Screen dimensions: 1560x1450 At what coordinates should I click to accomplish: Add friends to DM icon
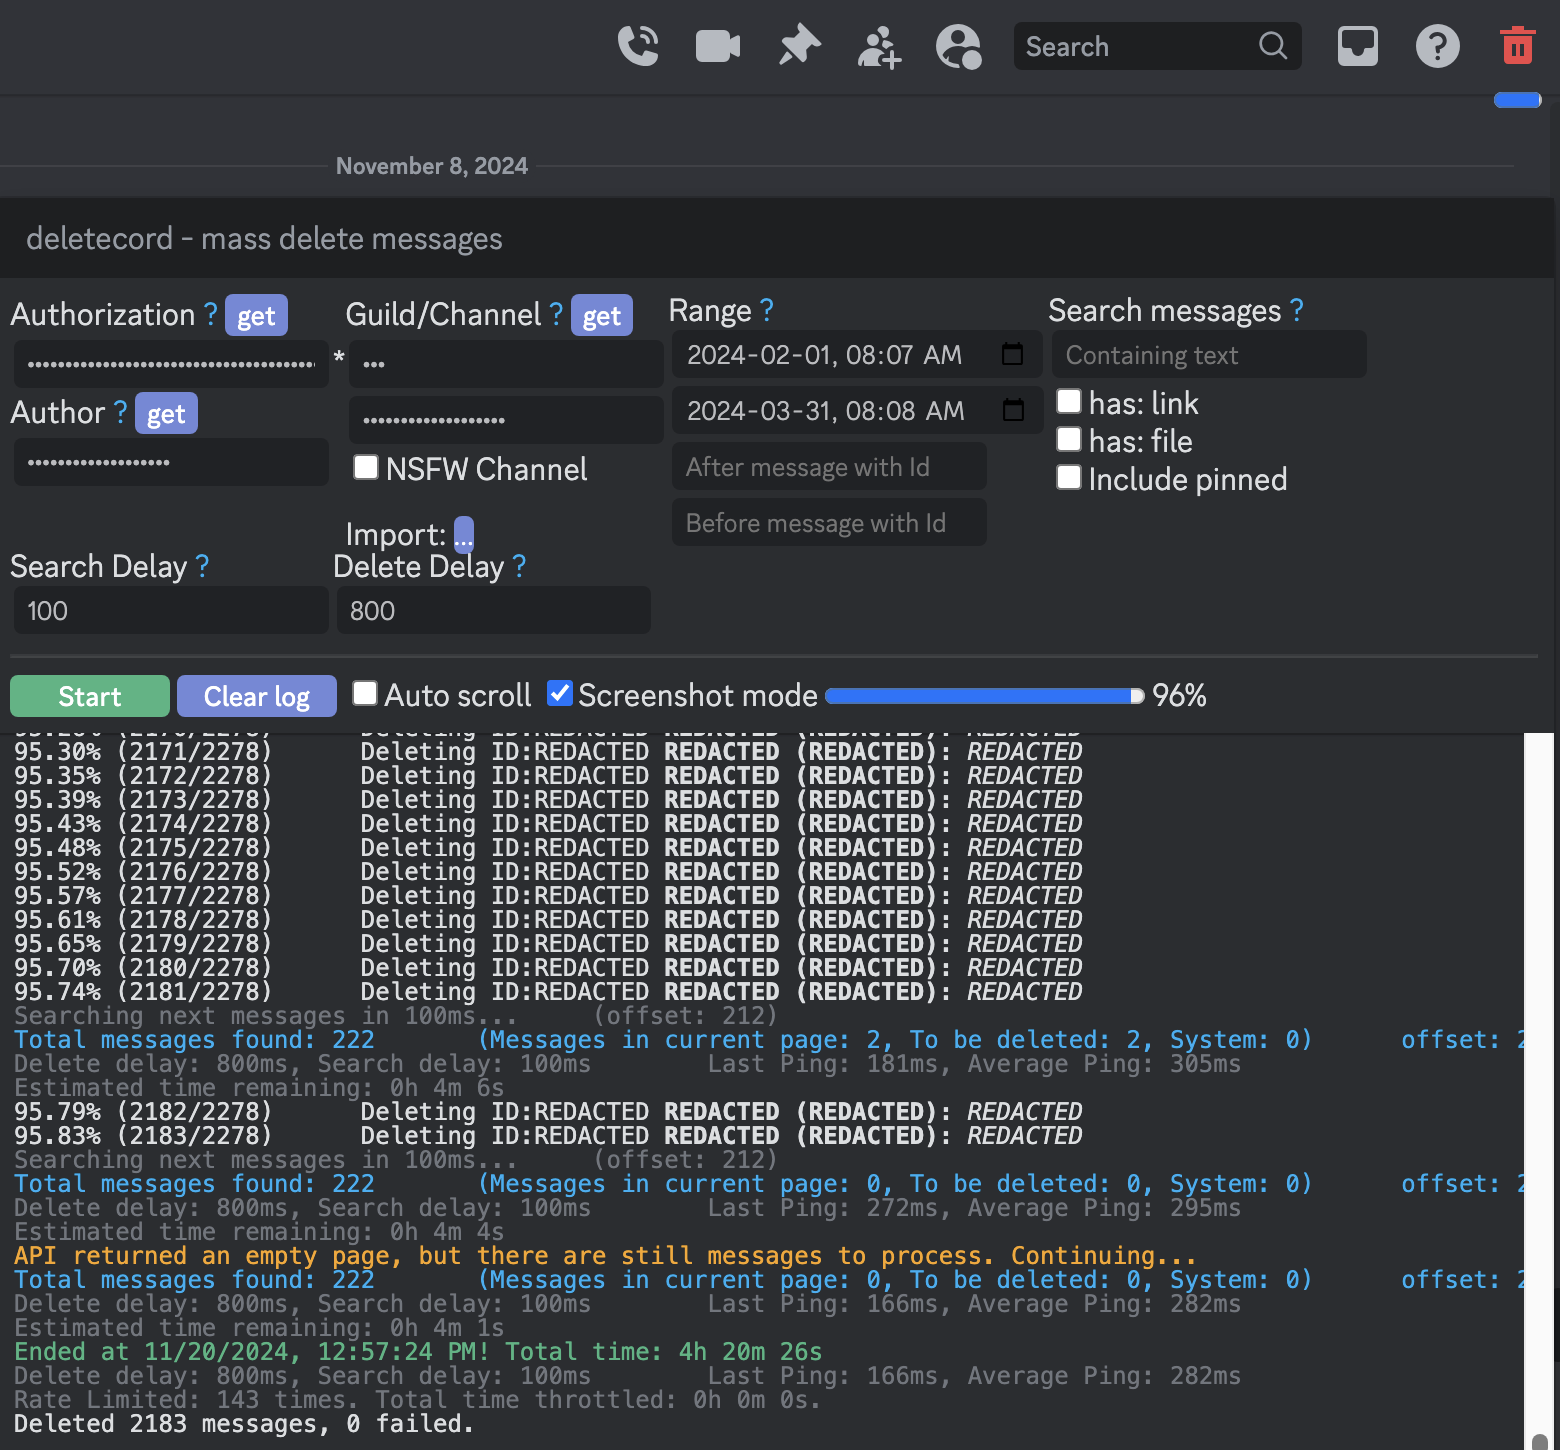[x=879, y=46]
